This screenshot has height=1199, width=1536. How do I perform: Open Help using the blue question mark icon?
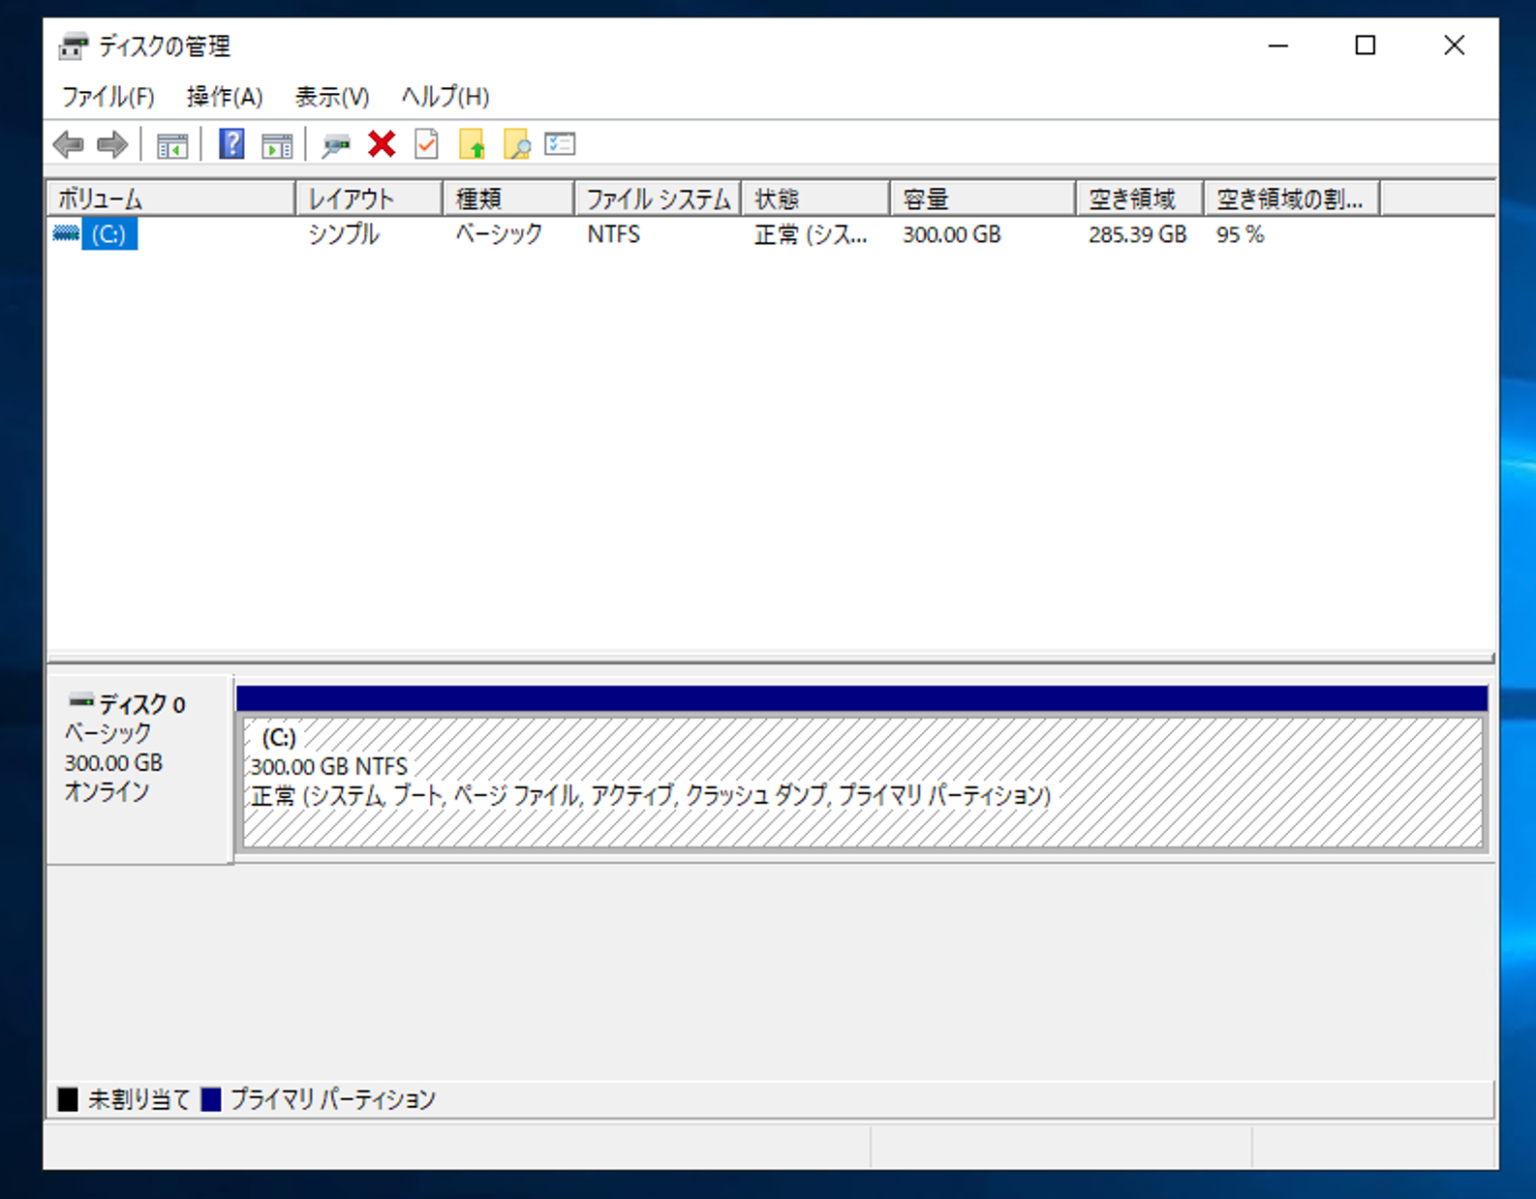[230, 144]
